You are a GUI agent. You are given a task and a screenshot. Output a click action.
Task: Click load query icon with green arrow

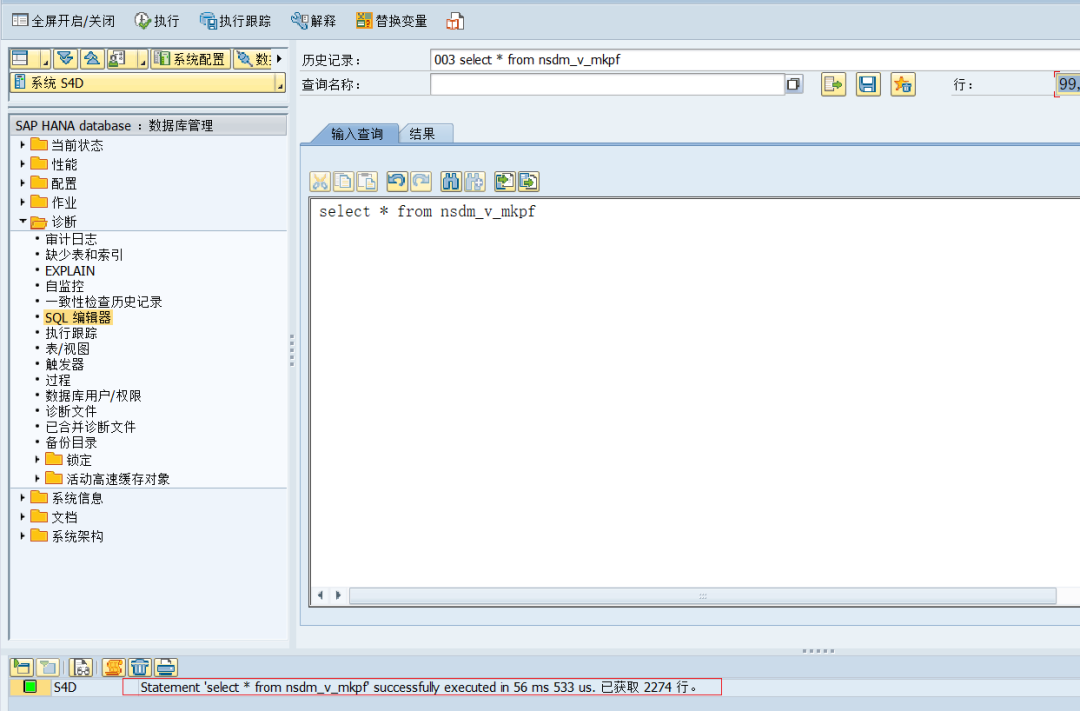pyautogui.click(x=833, y=84)
